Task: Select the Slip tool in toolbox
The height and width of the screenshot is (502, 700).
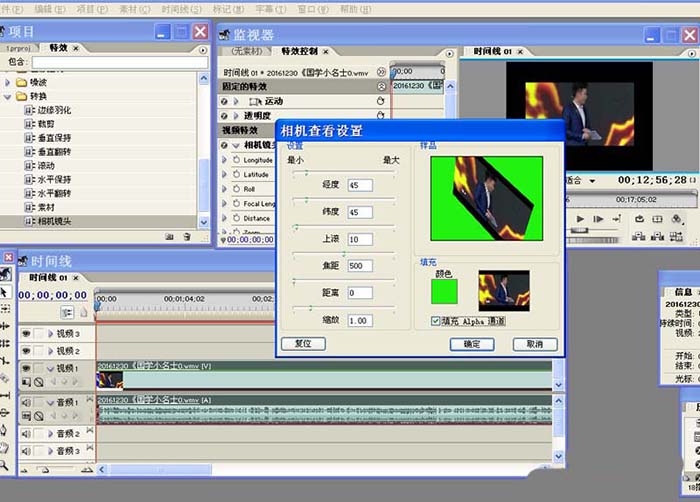Action: (x=4, y=395)
